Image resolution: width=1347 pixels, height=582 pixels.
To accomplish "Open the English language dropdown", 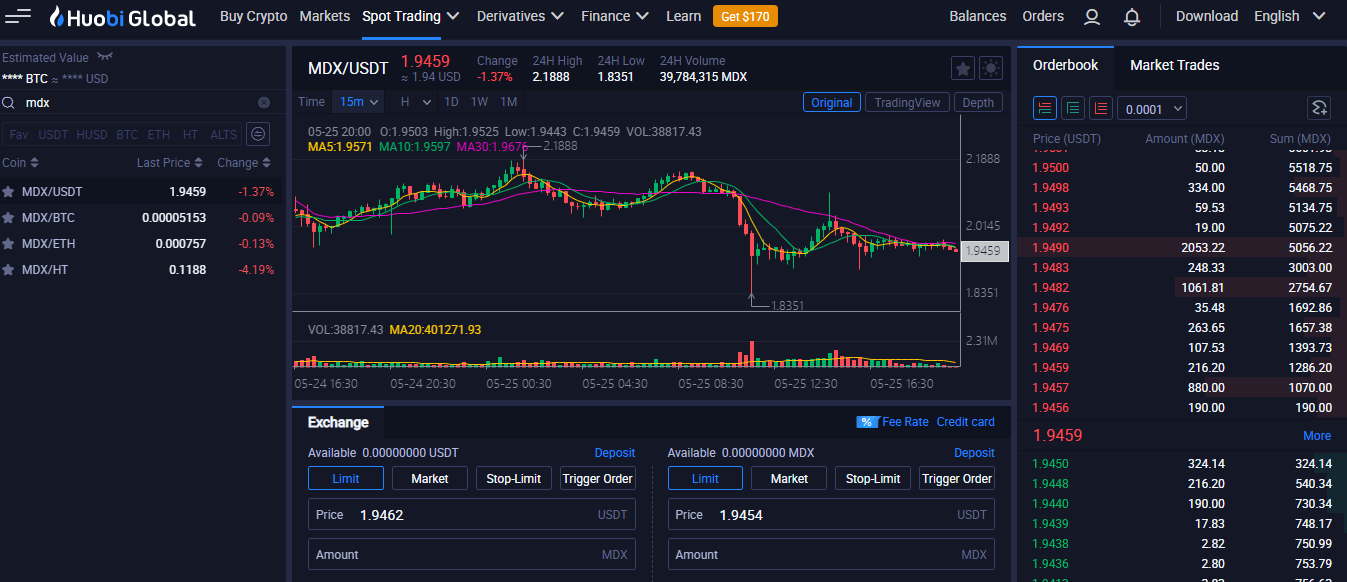I will (1291, 16).
